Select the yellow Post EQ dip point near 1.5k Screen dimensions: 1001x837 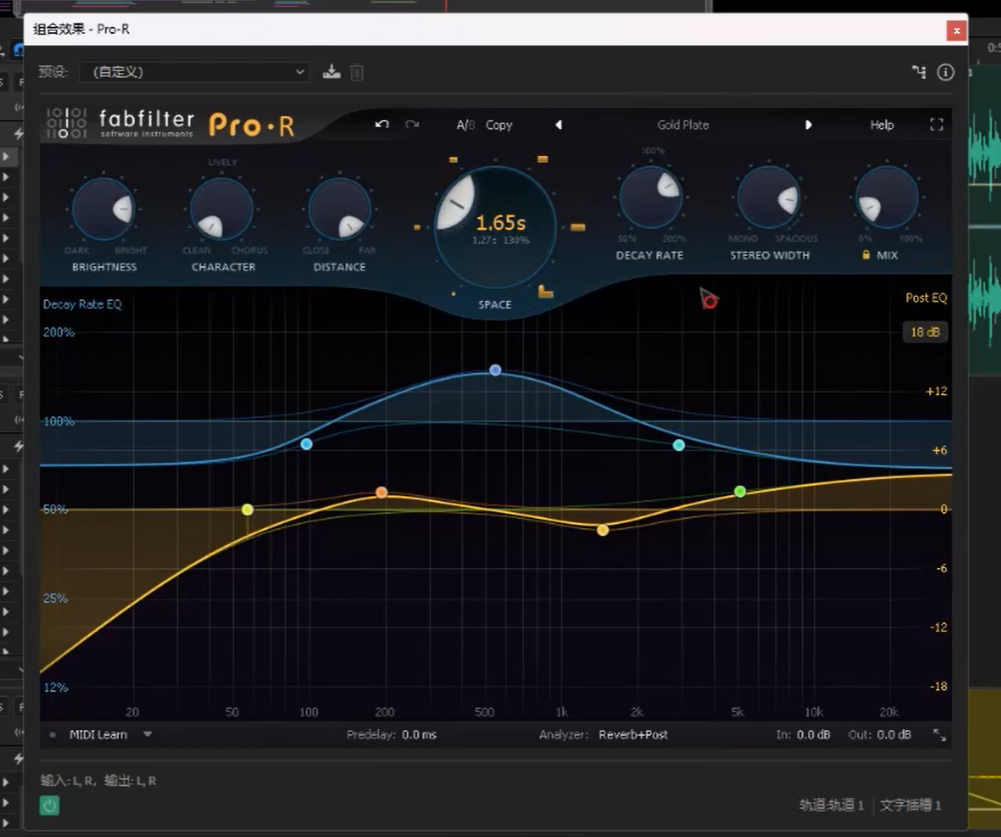click(603, 530)
